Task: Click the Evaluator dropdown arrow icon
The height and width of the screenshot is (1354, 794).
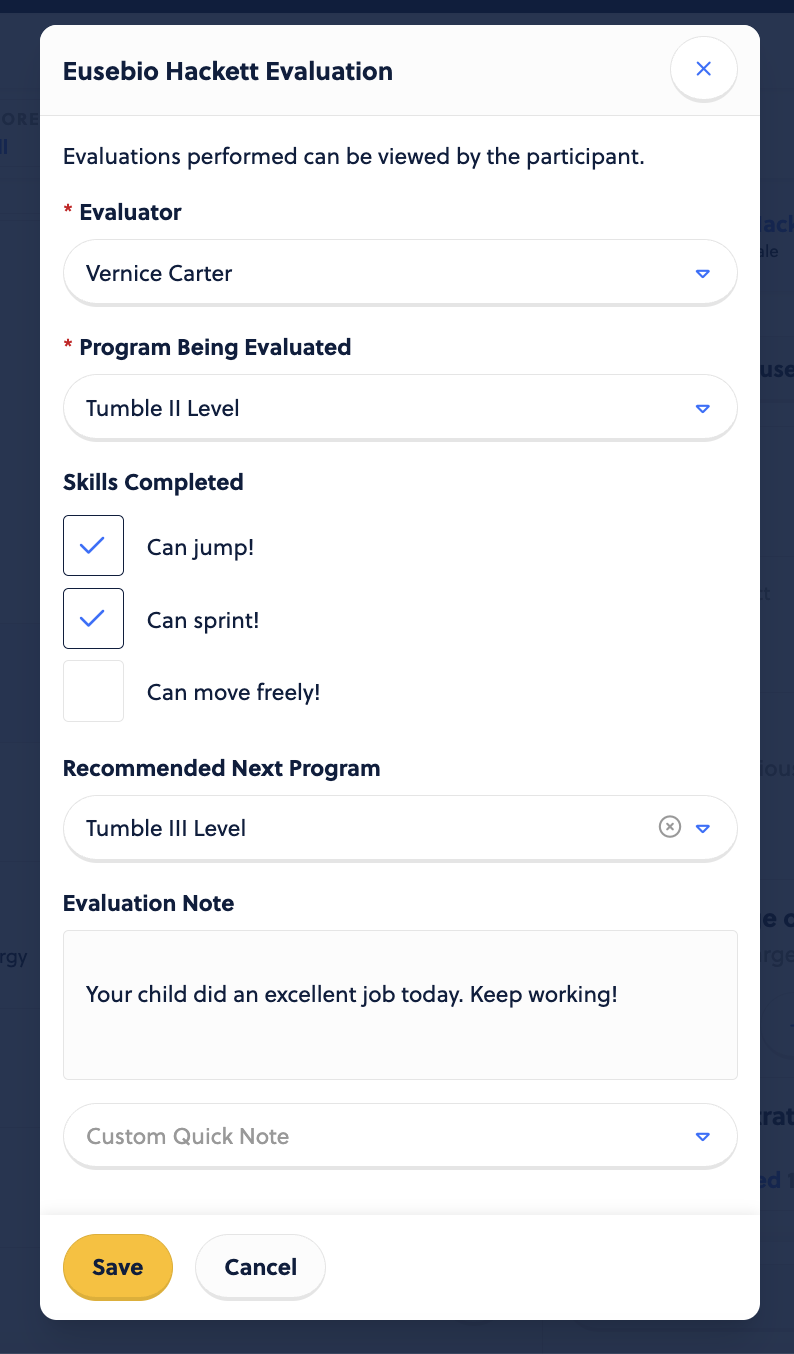Action: click(703, 273)
